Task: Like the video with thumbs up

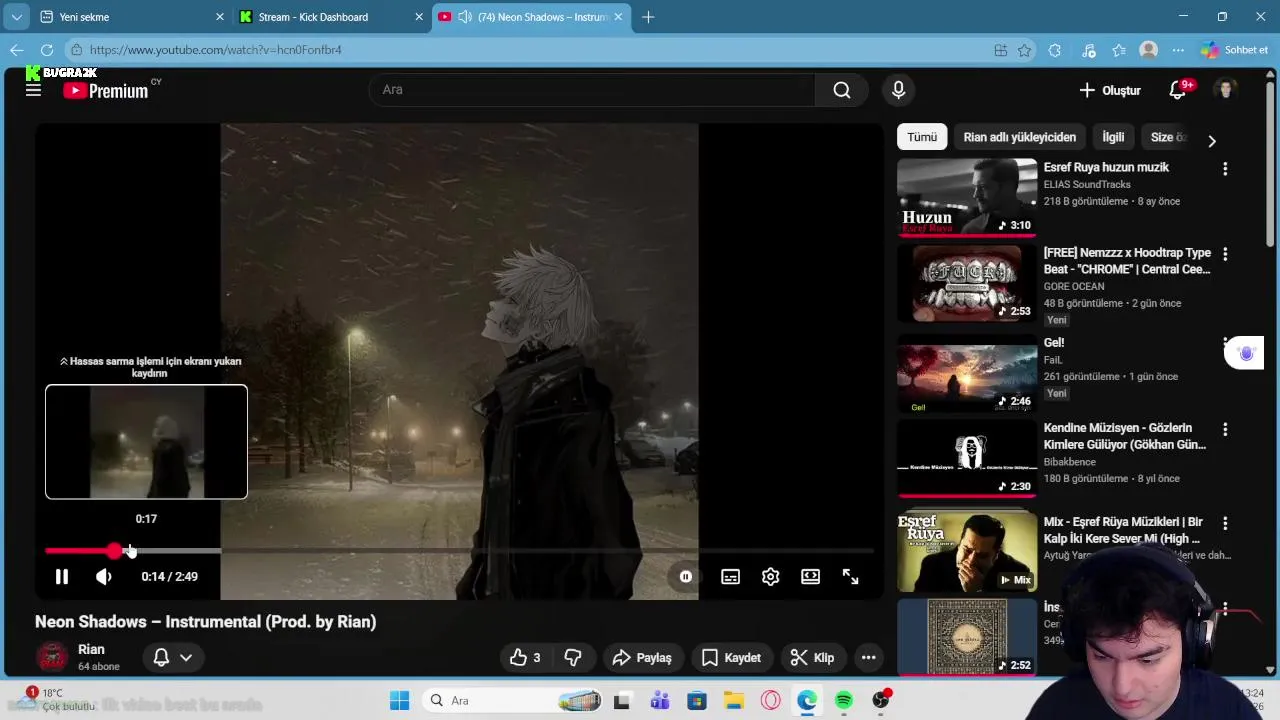Action: [526, 658]
